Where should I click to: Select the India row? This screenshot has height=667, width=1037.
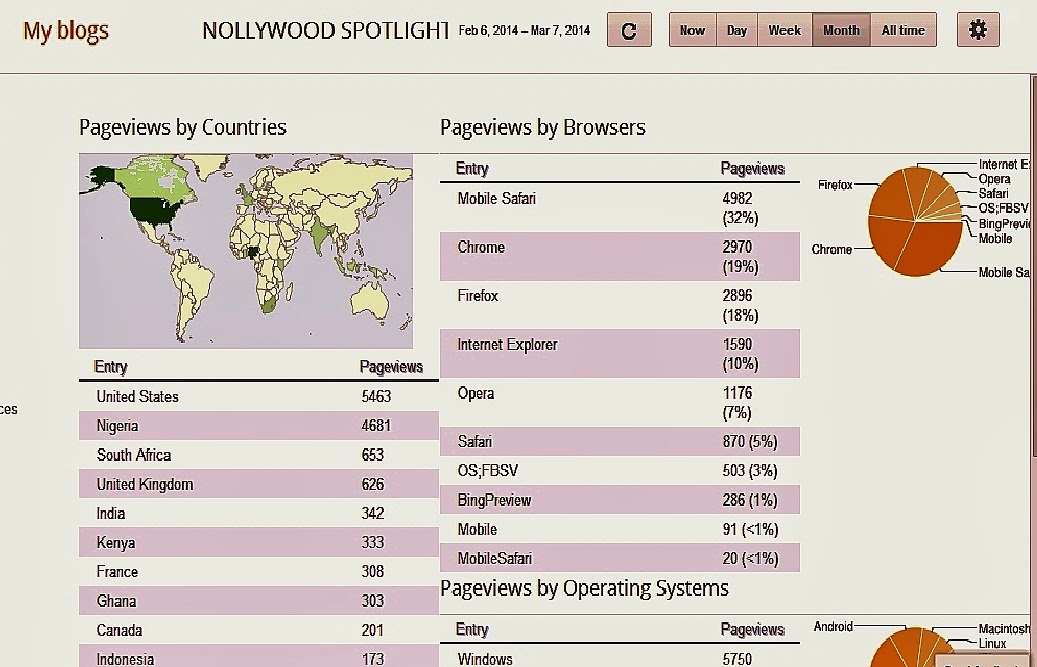tap(259, 513)
